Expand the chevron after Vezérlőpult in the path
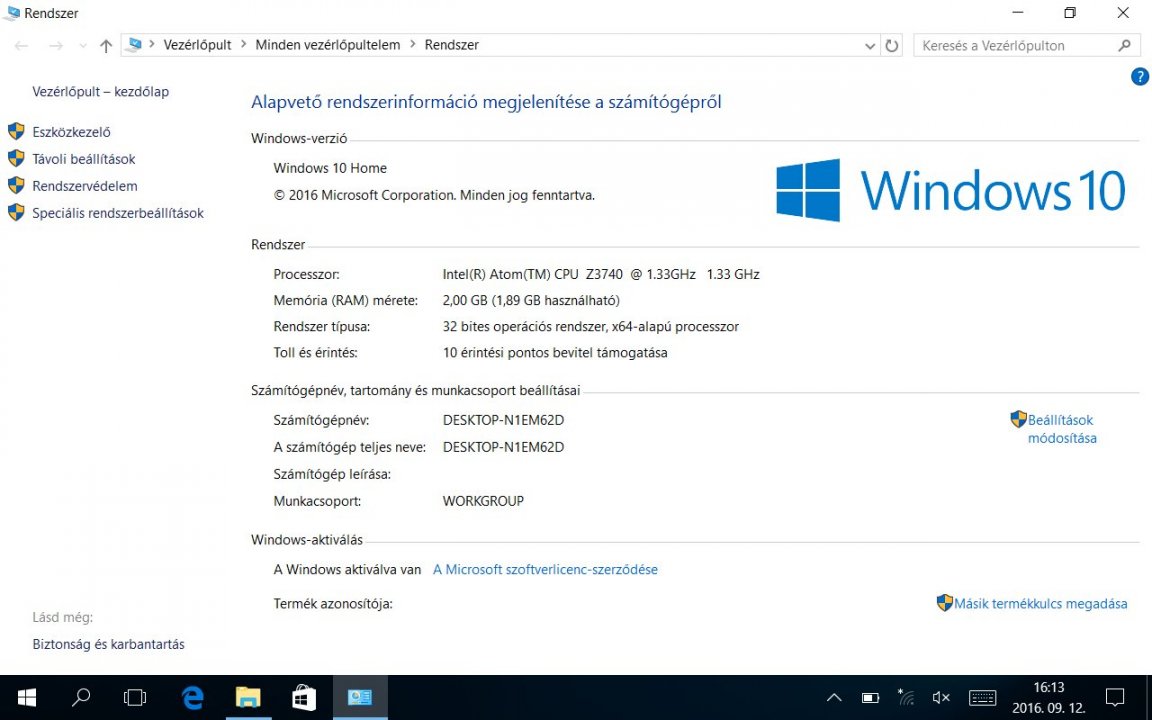1152x720 pixels. 243,45
